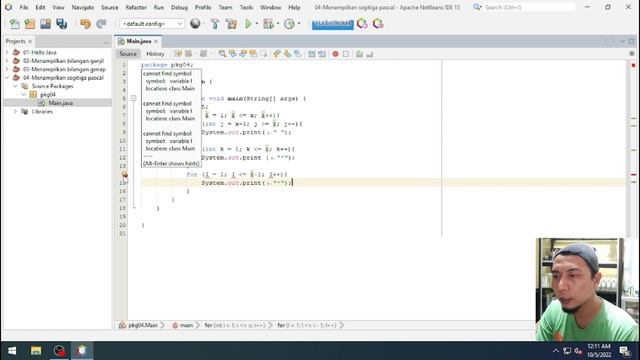
Task: Collapse 04-Menampilkan segitiga pascal project
Action: [7, 78]
